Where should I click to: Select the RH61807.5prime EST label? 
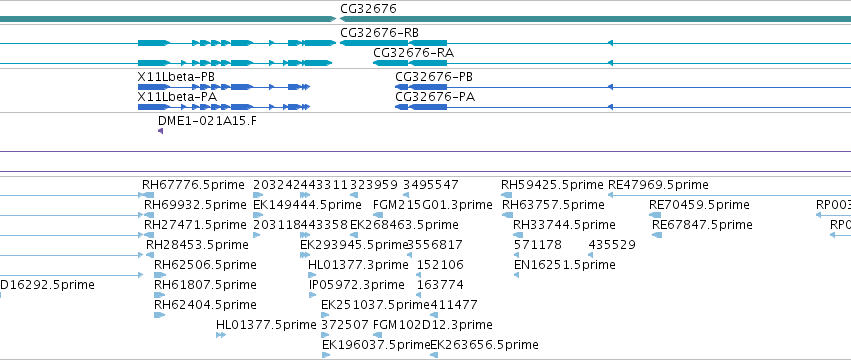(x=206, y=285)
